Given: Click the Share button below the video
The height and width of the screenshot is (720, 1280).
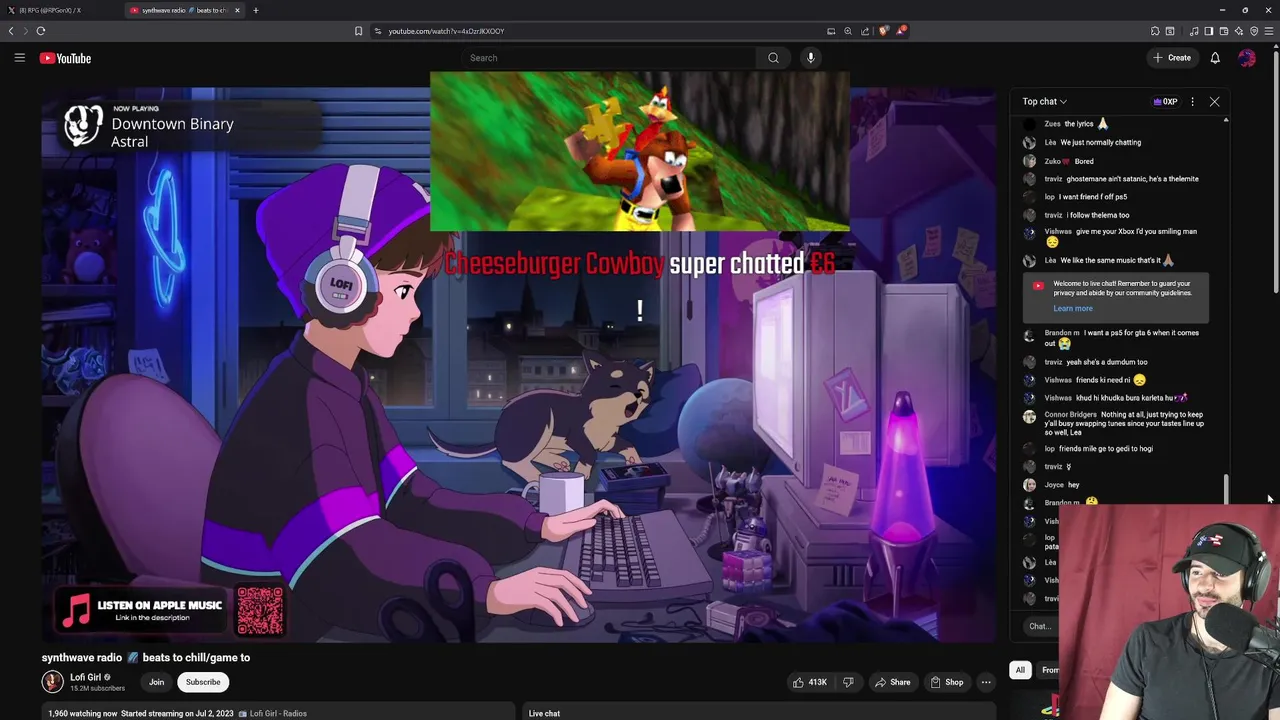Looking at the screenshot, I should point(892,682).
